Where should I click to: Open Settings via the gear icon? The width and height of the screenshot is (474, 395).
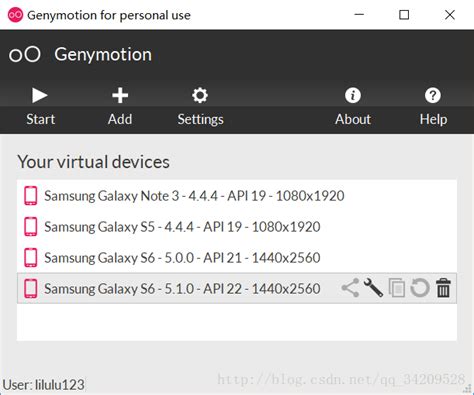200,95
